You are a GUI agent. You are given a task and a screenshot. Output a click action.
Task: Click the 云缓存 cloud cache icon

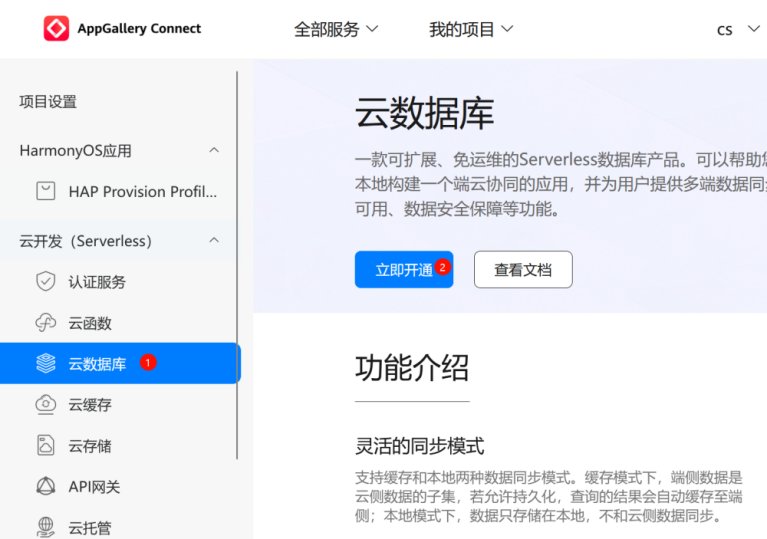46,404
